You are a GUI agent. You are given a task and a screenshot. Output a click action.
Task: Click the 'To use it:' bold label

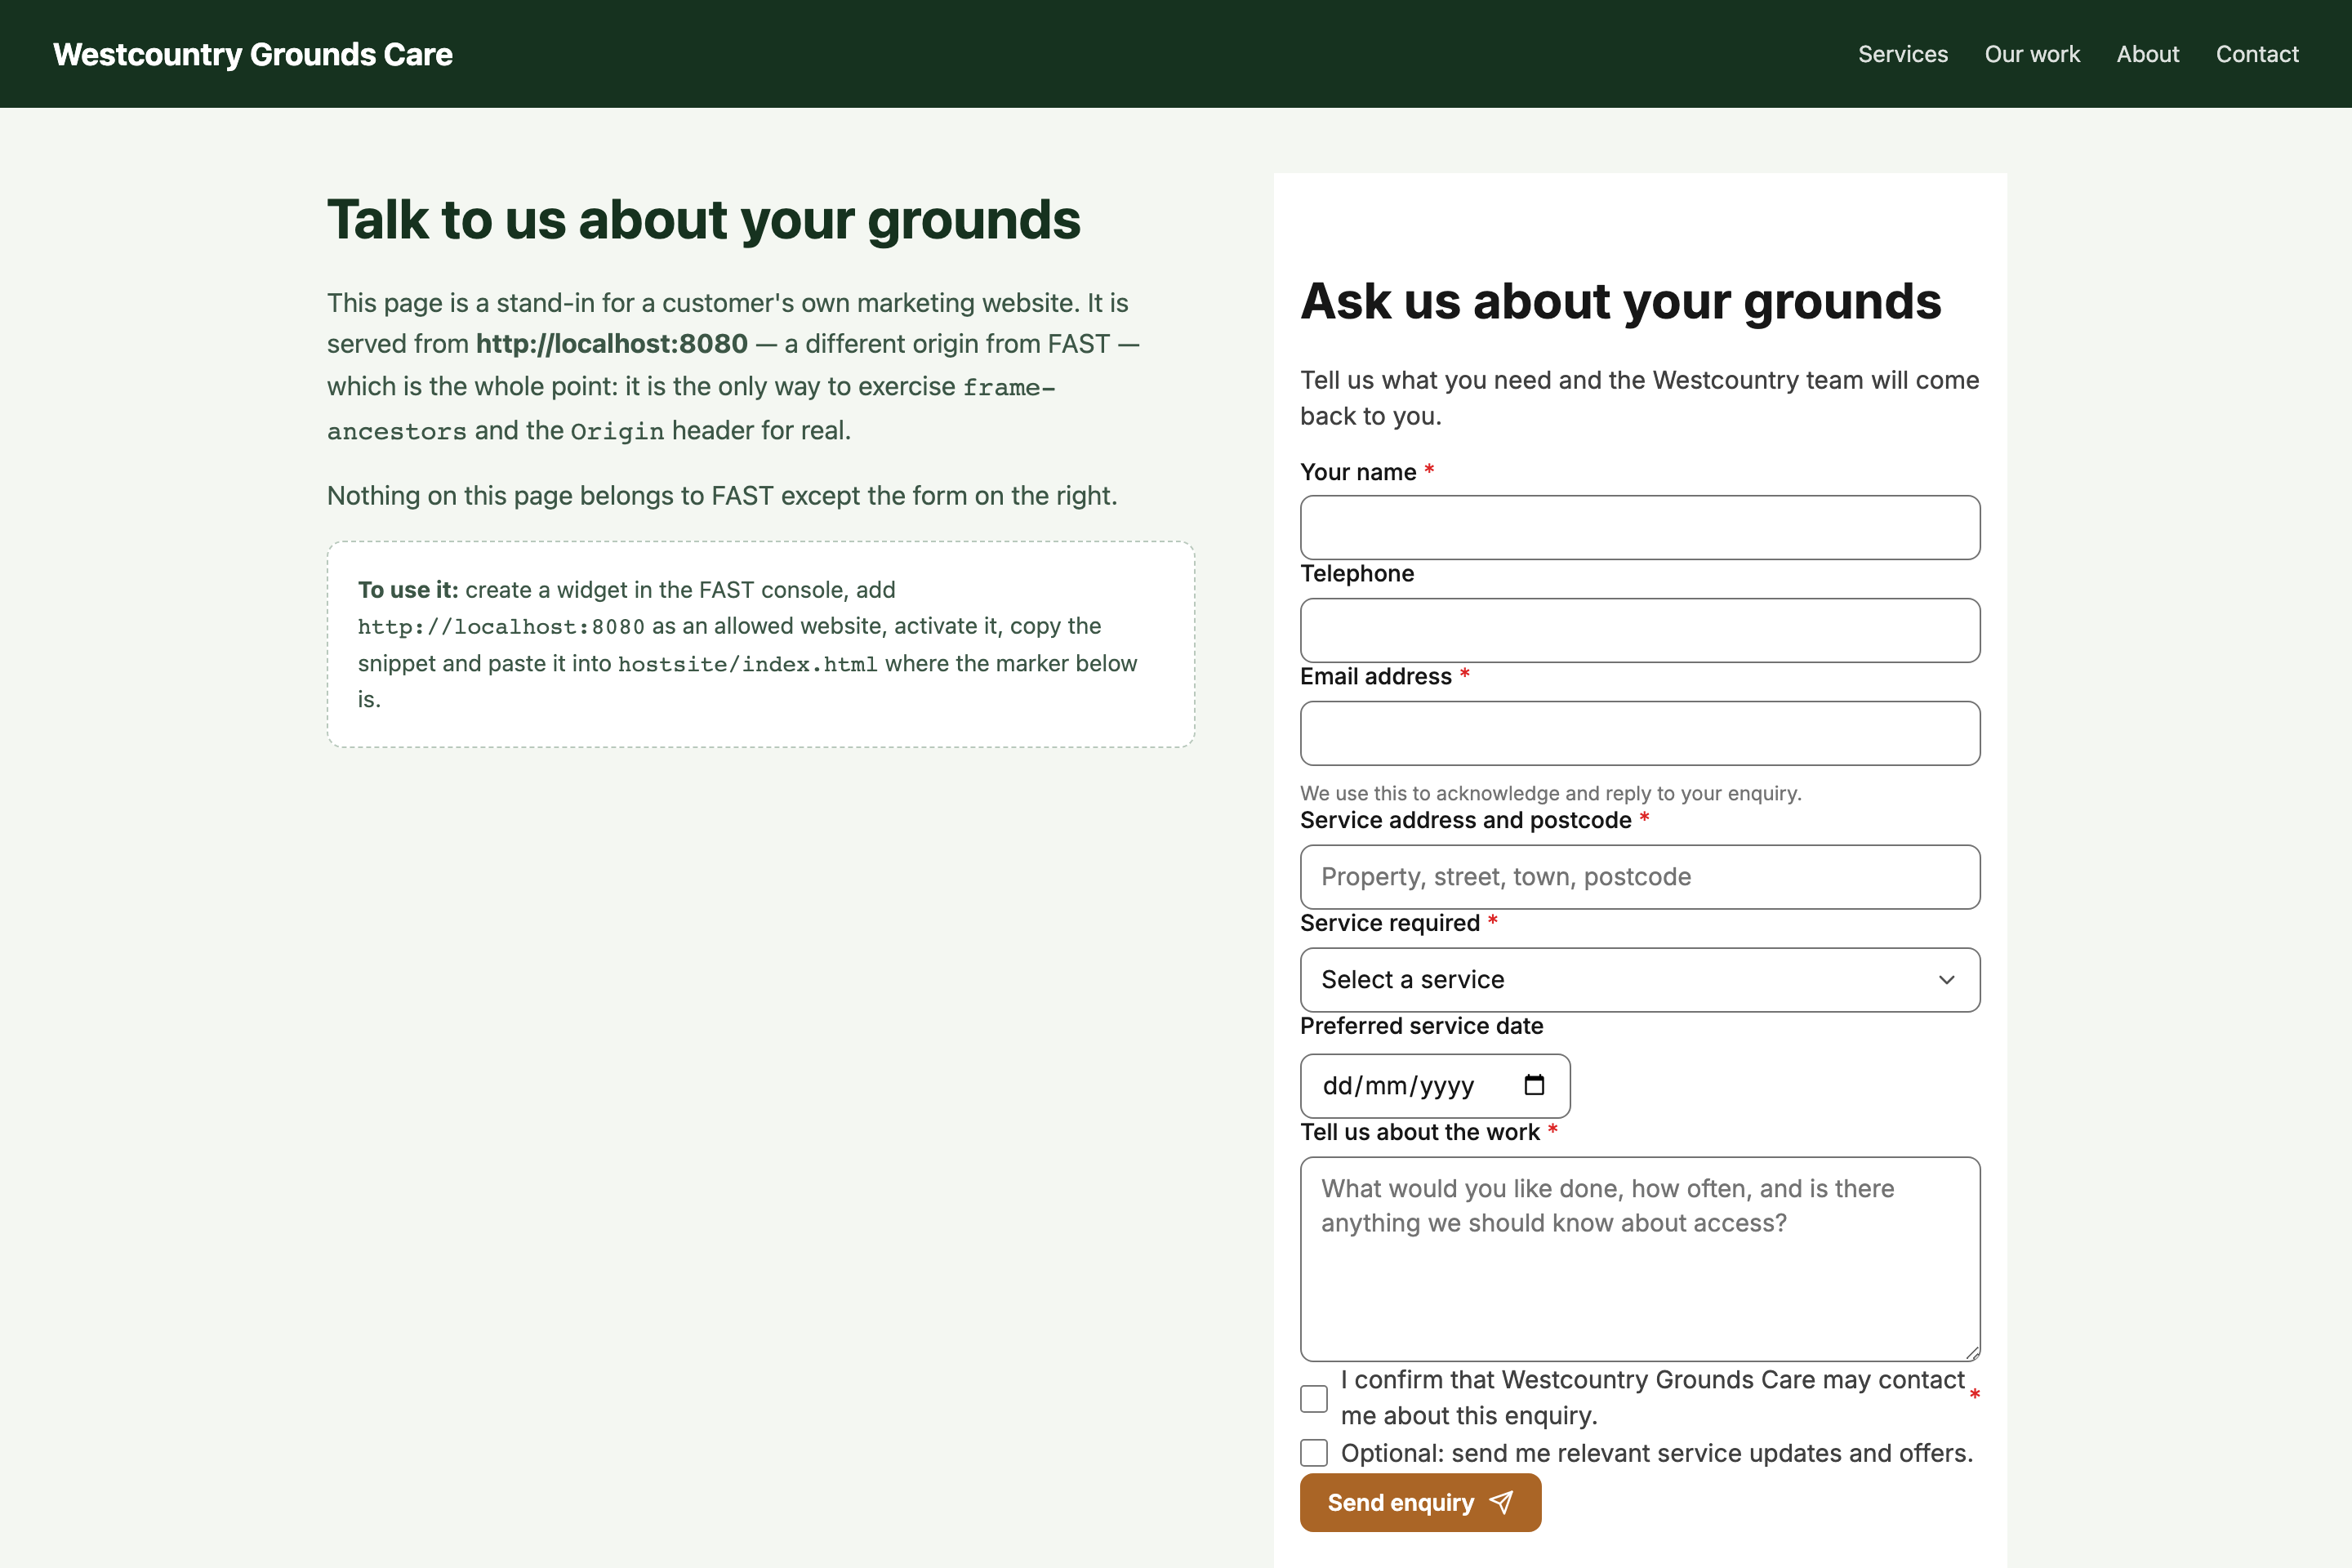coord(408,590)
